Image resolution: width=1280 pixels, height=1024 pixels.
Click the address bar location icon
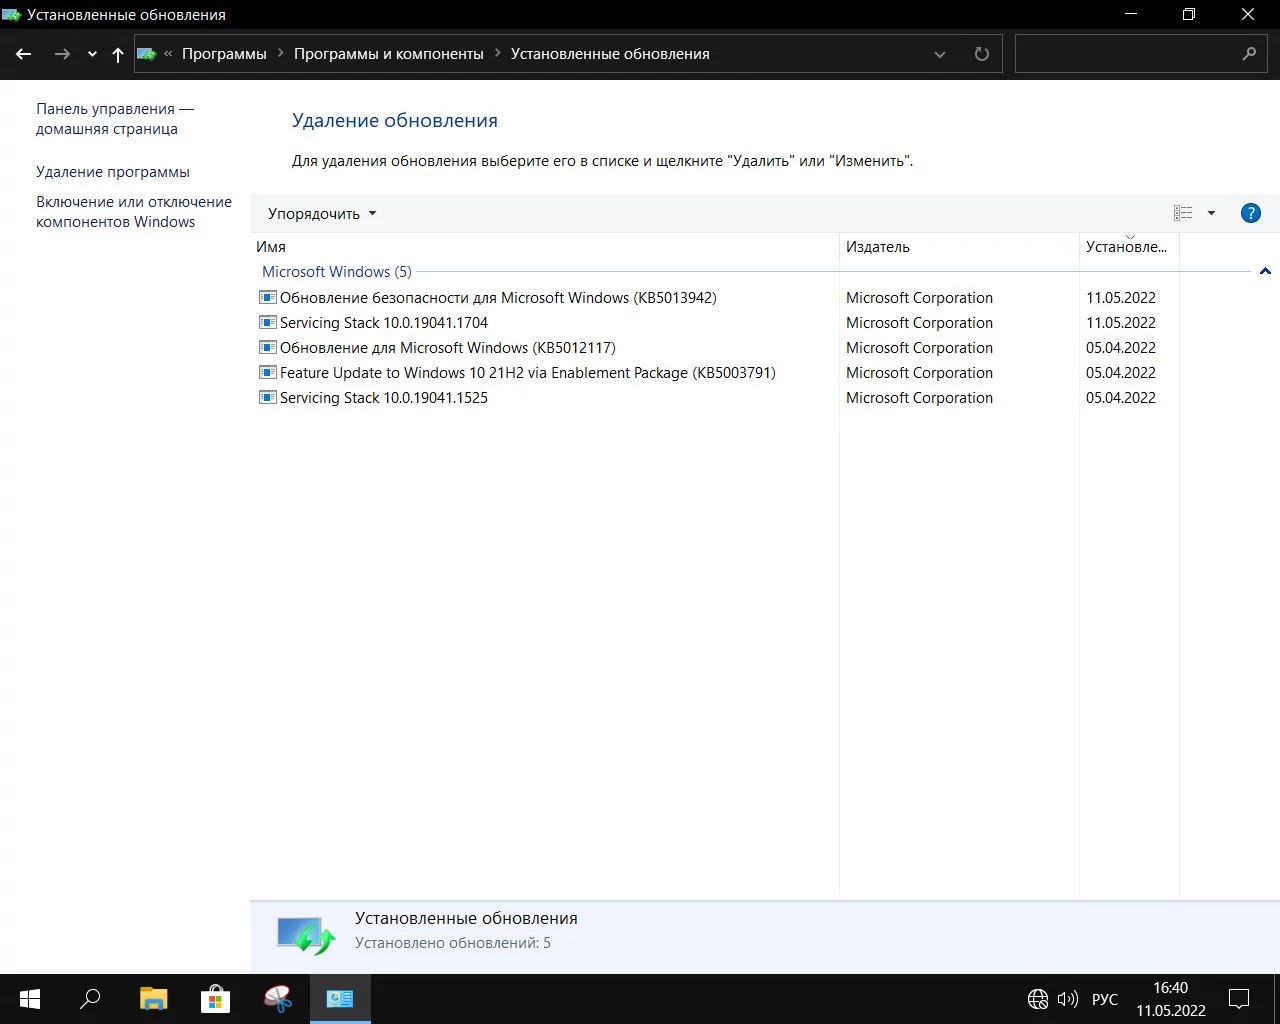(x=146, y=54)
